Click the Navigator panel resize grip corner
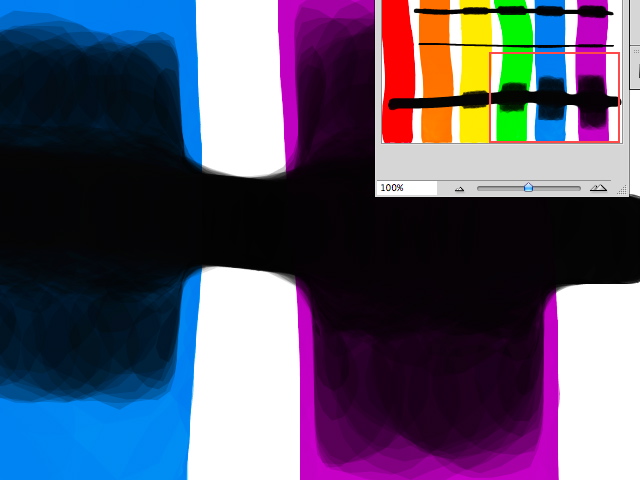The width and height of the screenshot is (640, 480). point(621,189)
